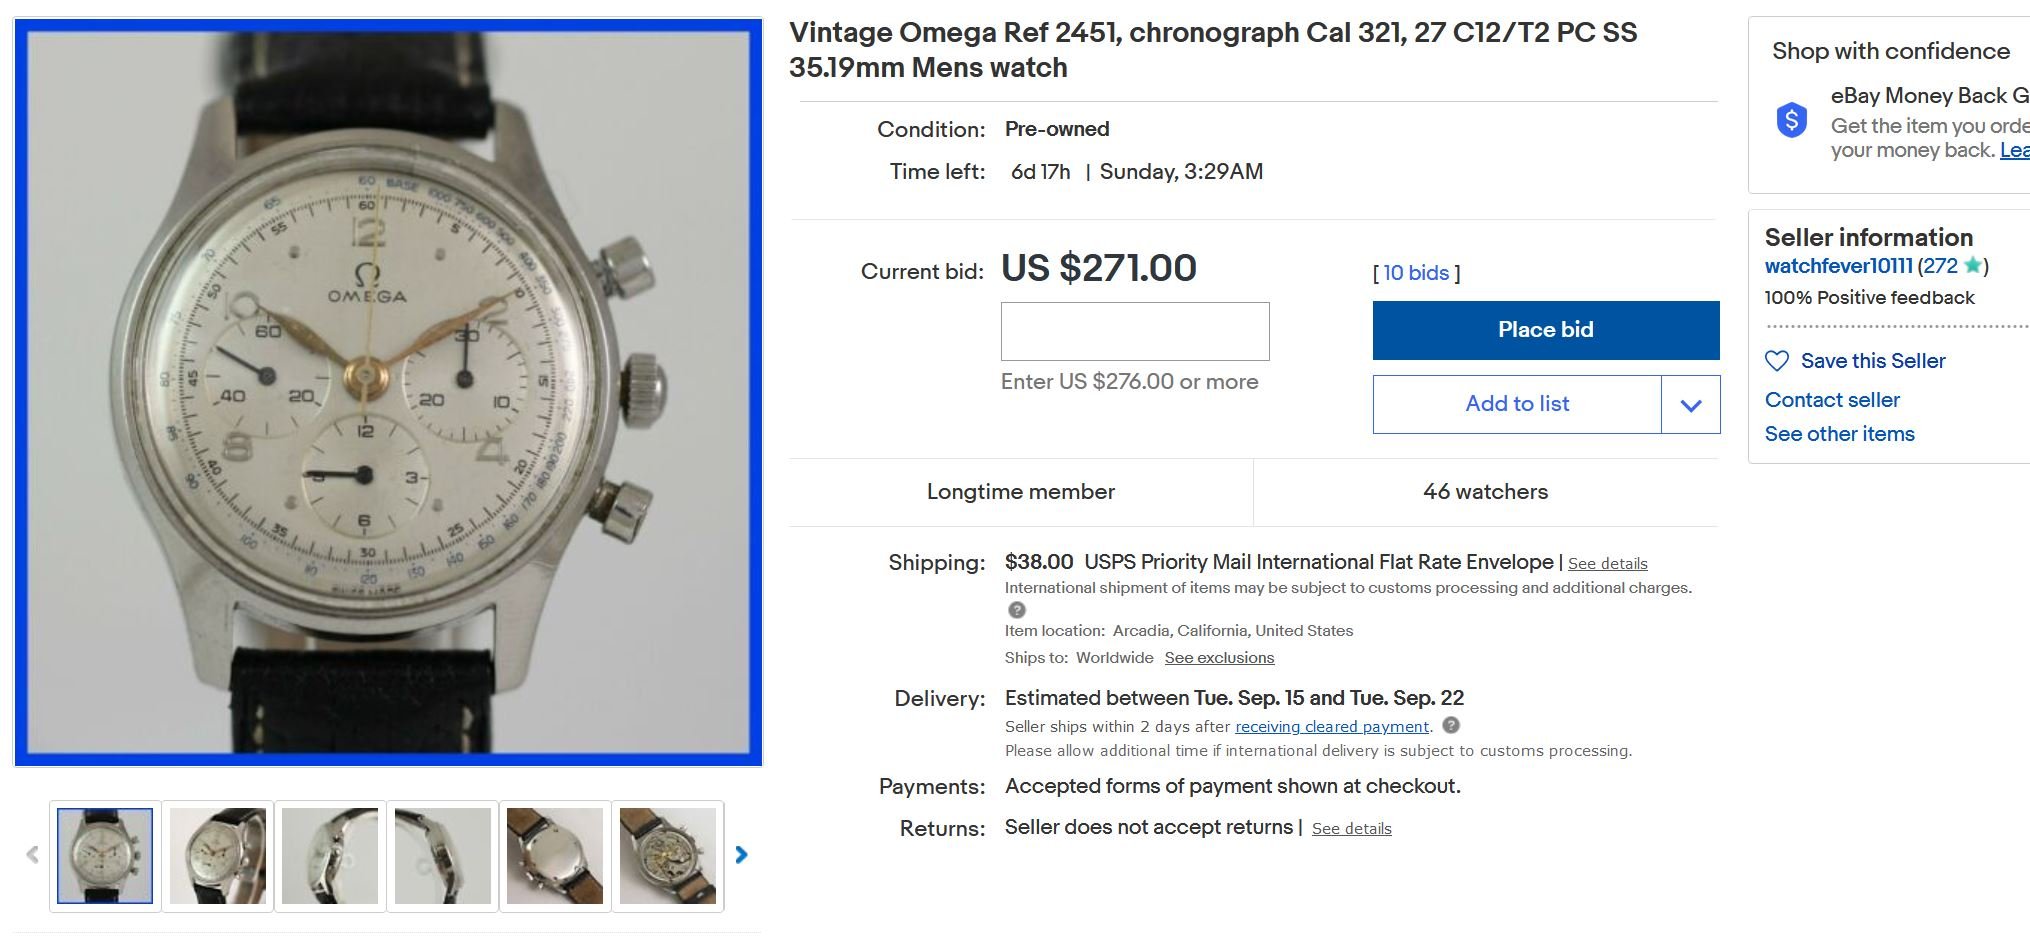This screenshot has width=2030, height=942.
Task: Click the Money Back Guarantee shield icon
Action: (x=1791, y=121)
